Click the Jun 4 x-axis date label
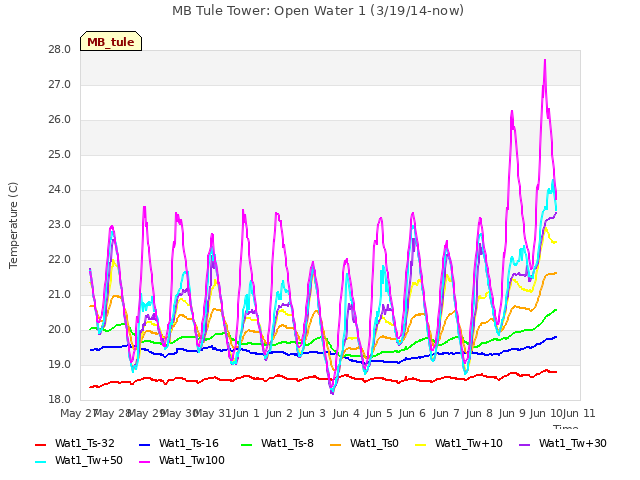This screenshot has width=640, height=480. (x=346, y=414)
